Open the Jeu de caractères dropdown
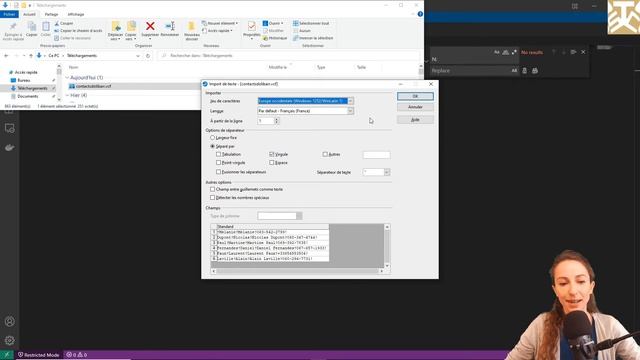The width and height of the screenshot is (640, 360). [350, 101]
